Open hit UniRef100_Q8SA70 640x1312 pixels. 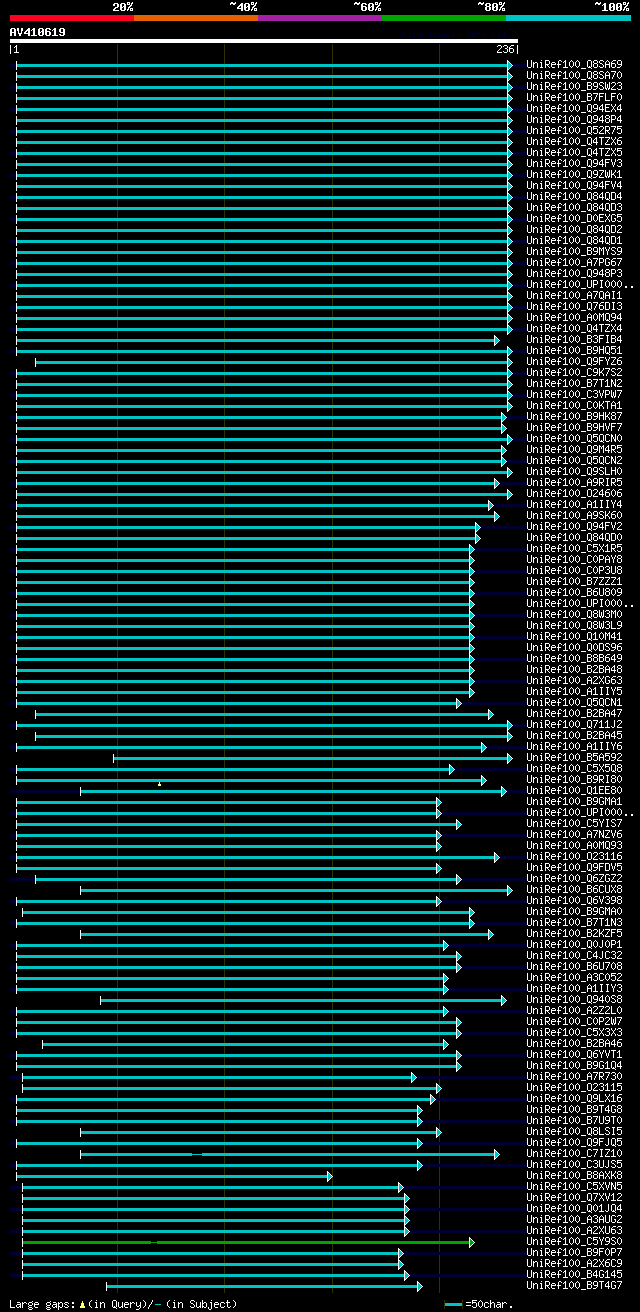(574, 75)
